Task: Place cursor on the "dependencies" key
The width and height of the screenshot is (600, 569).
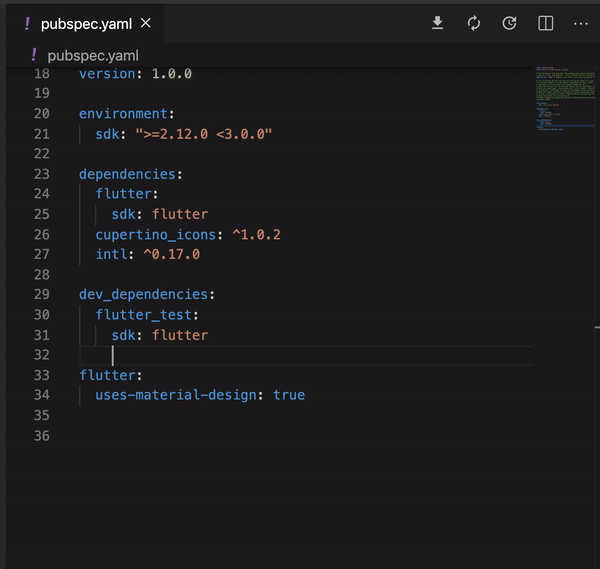Action: [129, 174]
